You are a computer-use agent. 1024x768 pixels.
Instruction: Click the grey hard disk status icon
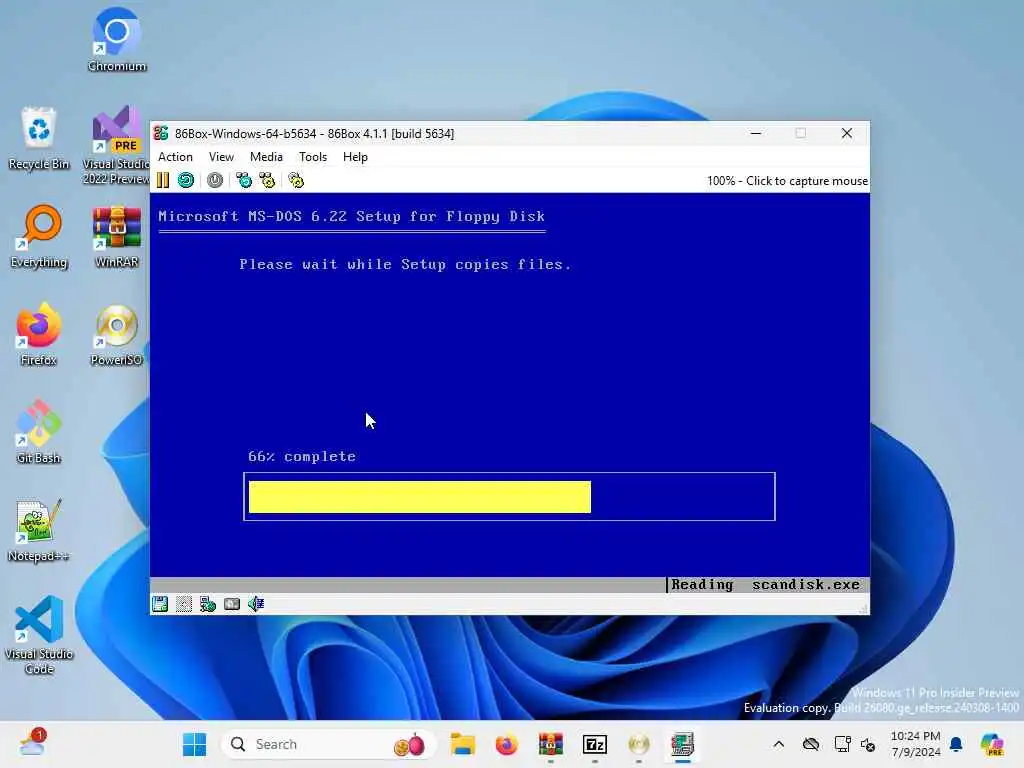(x=232, y=604)
